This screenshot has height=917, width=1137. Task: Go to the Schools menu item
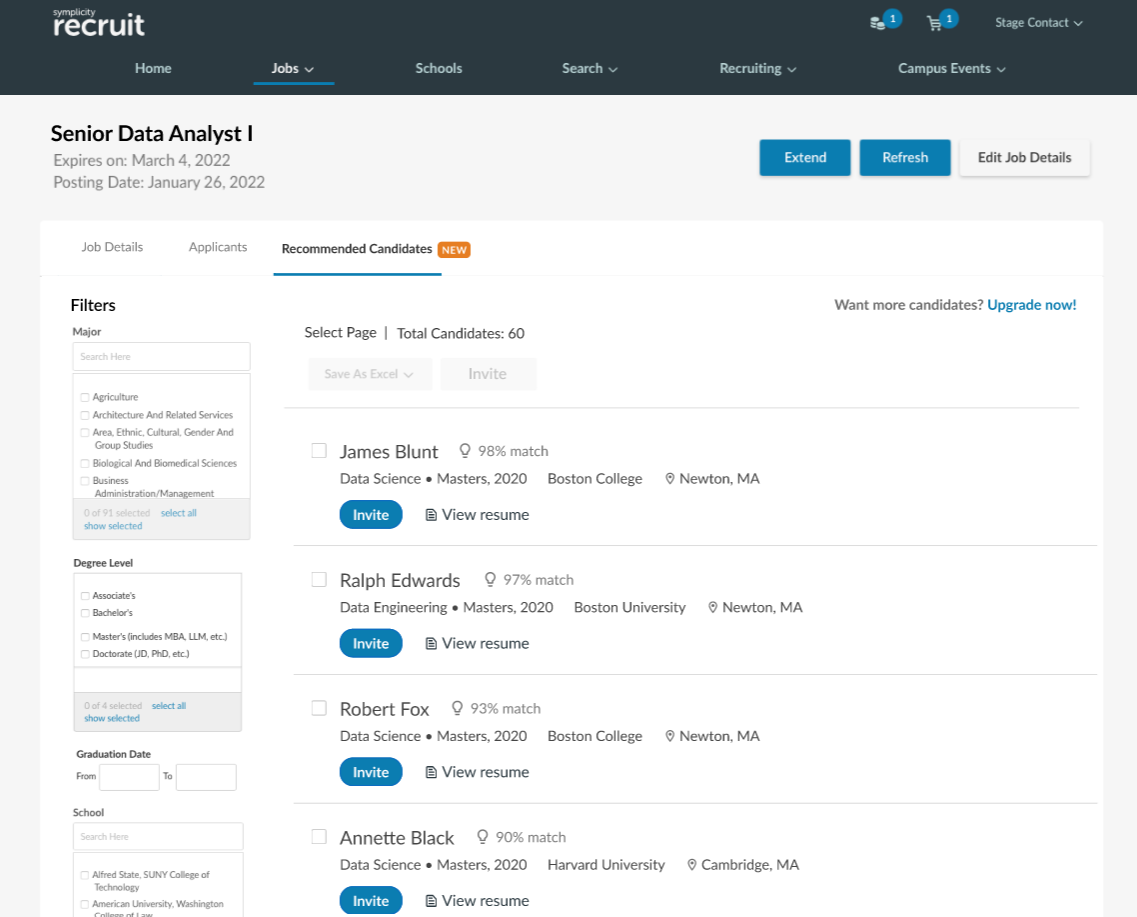click(x=439, y=69)
